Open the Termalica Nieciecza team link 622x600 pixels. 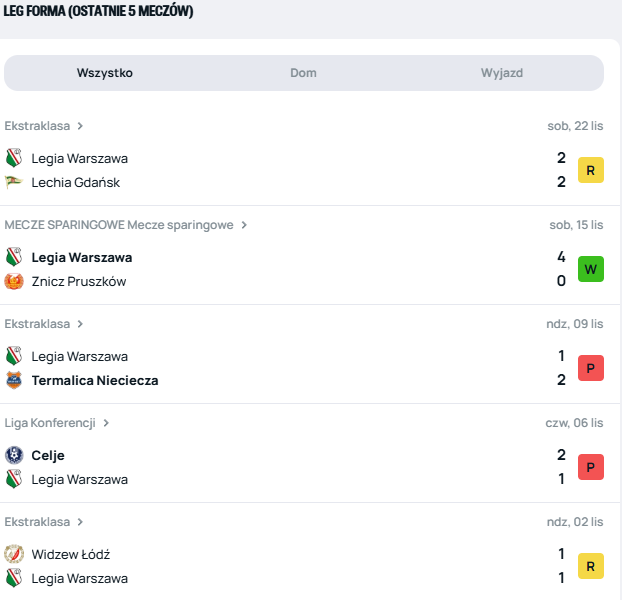coord(95,380)
